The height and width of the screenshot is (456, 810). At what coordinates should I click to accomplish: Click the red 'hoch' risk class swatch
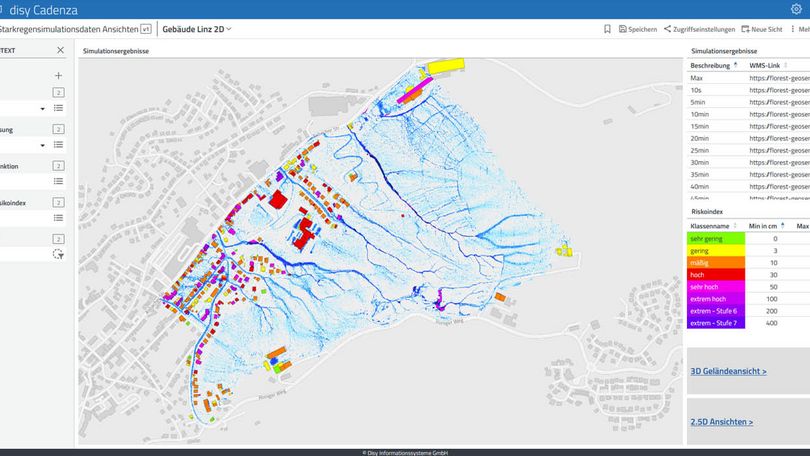tap(715, 275)
